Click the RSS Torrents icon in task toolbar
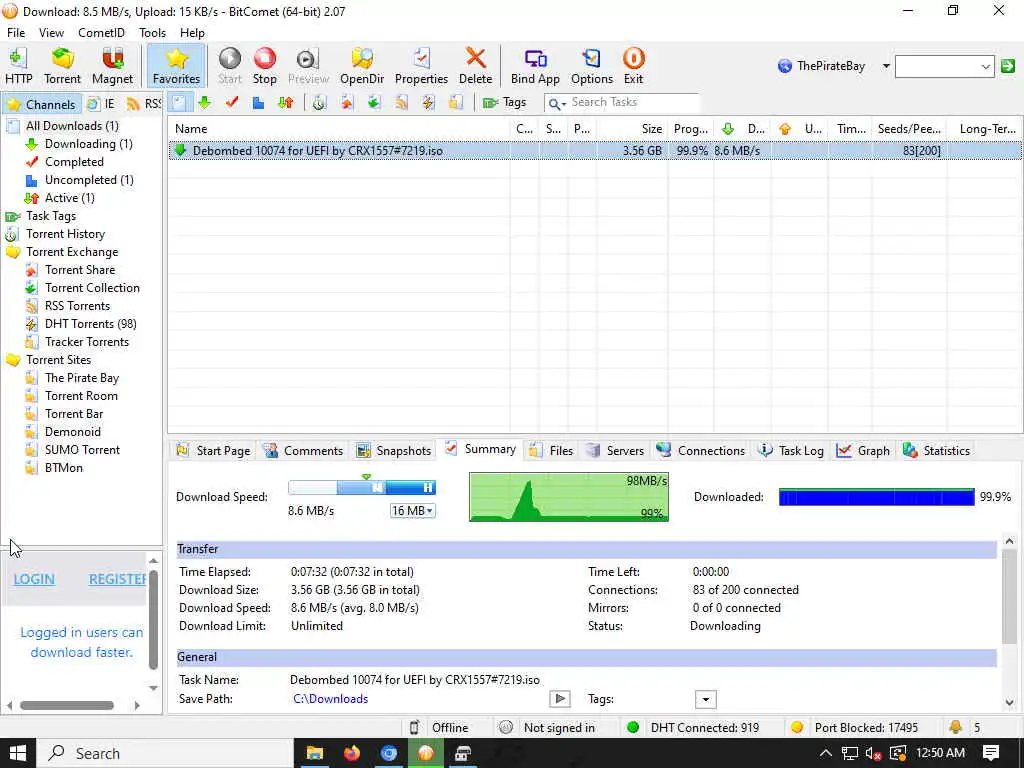The height and width of the screenshot is (768, 1024). pyautogui.click(x=401, y=103)
